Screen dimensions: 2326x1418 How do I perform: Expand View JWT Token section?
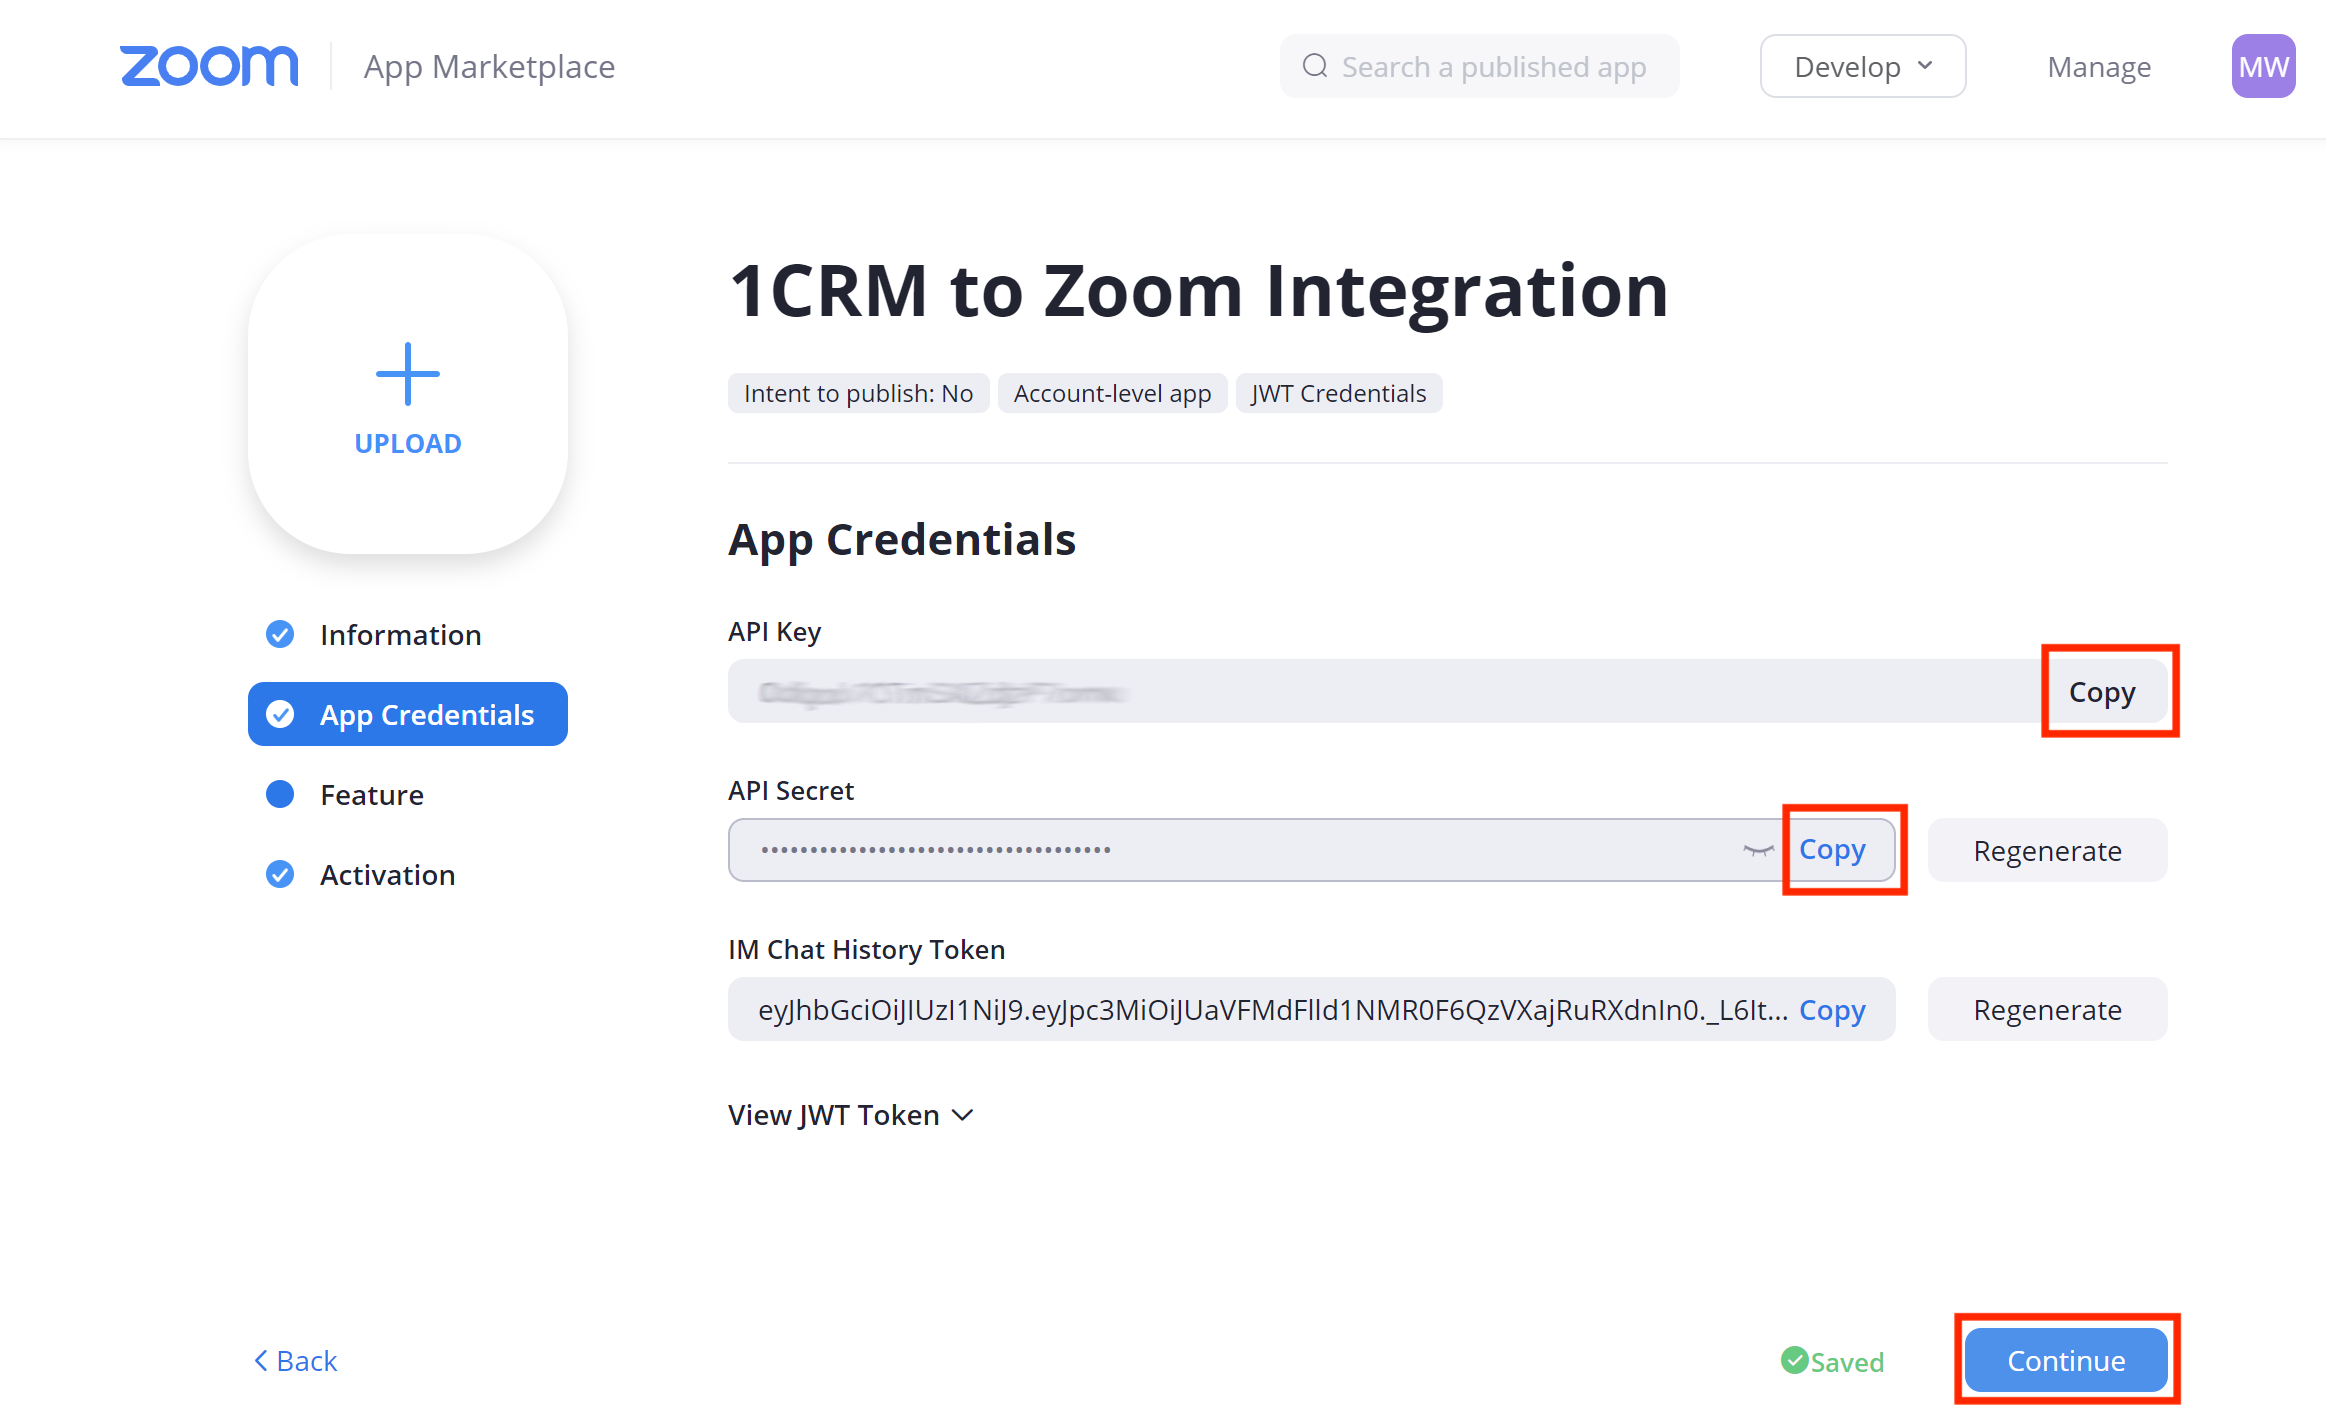click(x=851, y=1114)
